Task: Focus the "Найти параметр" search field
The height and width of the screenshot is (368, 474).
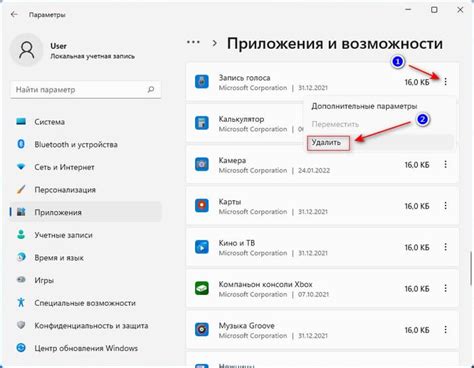Action: pyautogui.click(x=86, y=89)
